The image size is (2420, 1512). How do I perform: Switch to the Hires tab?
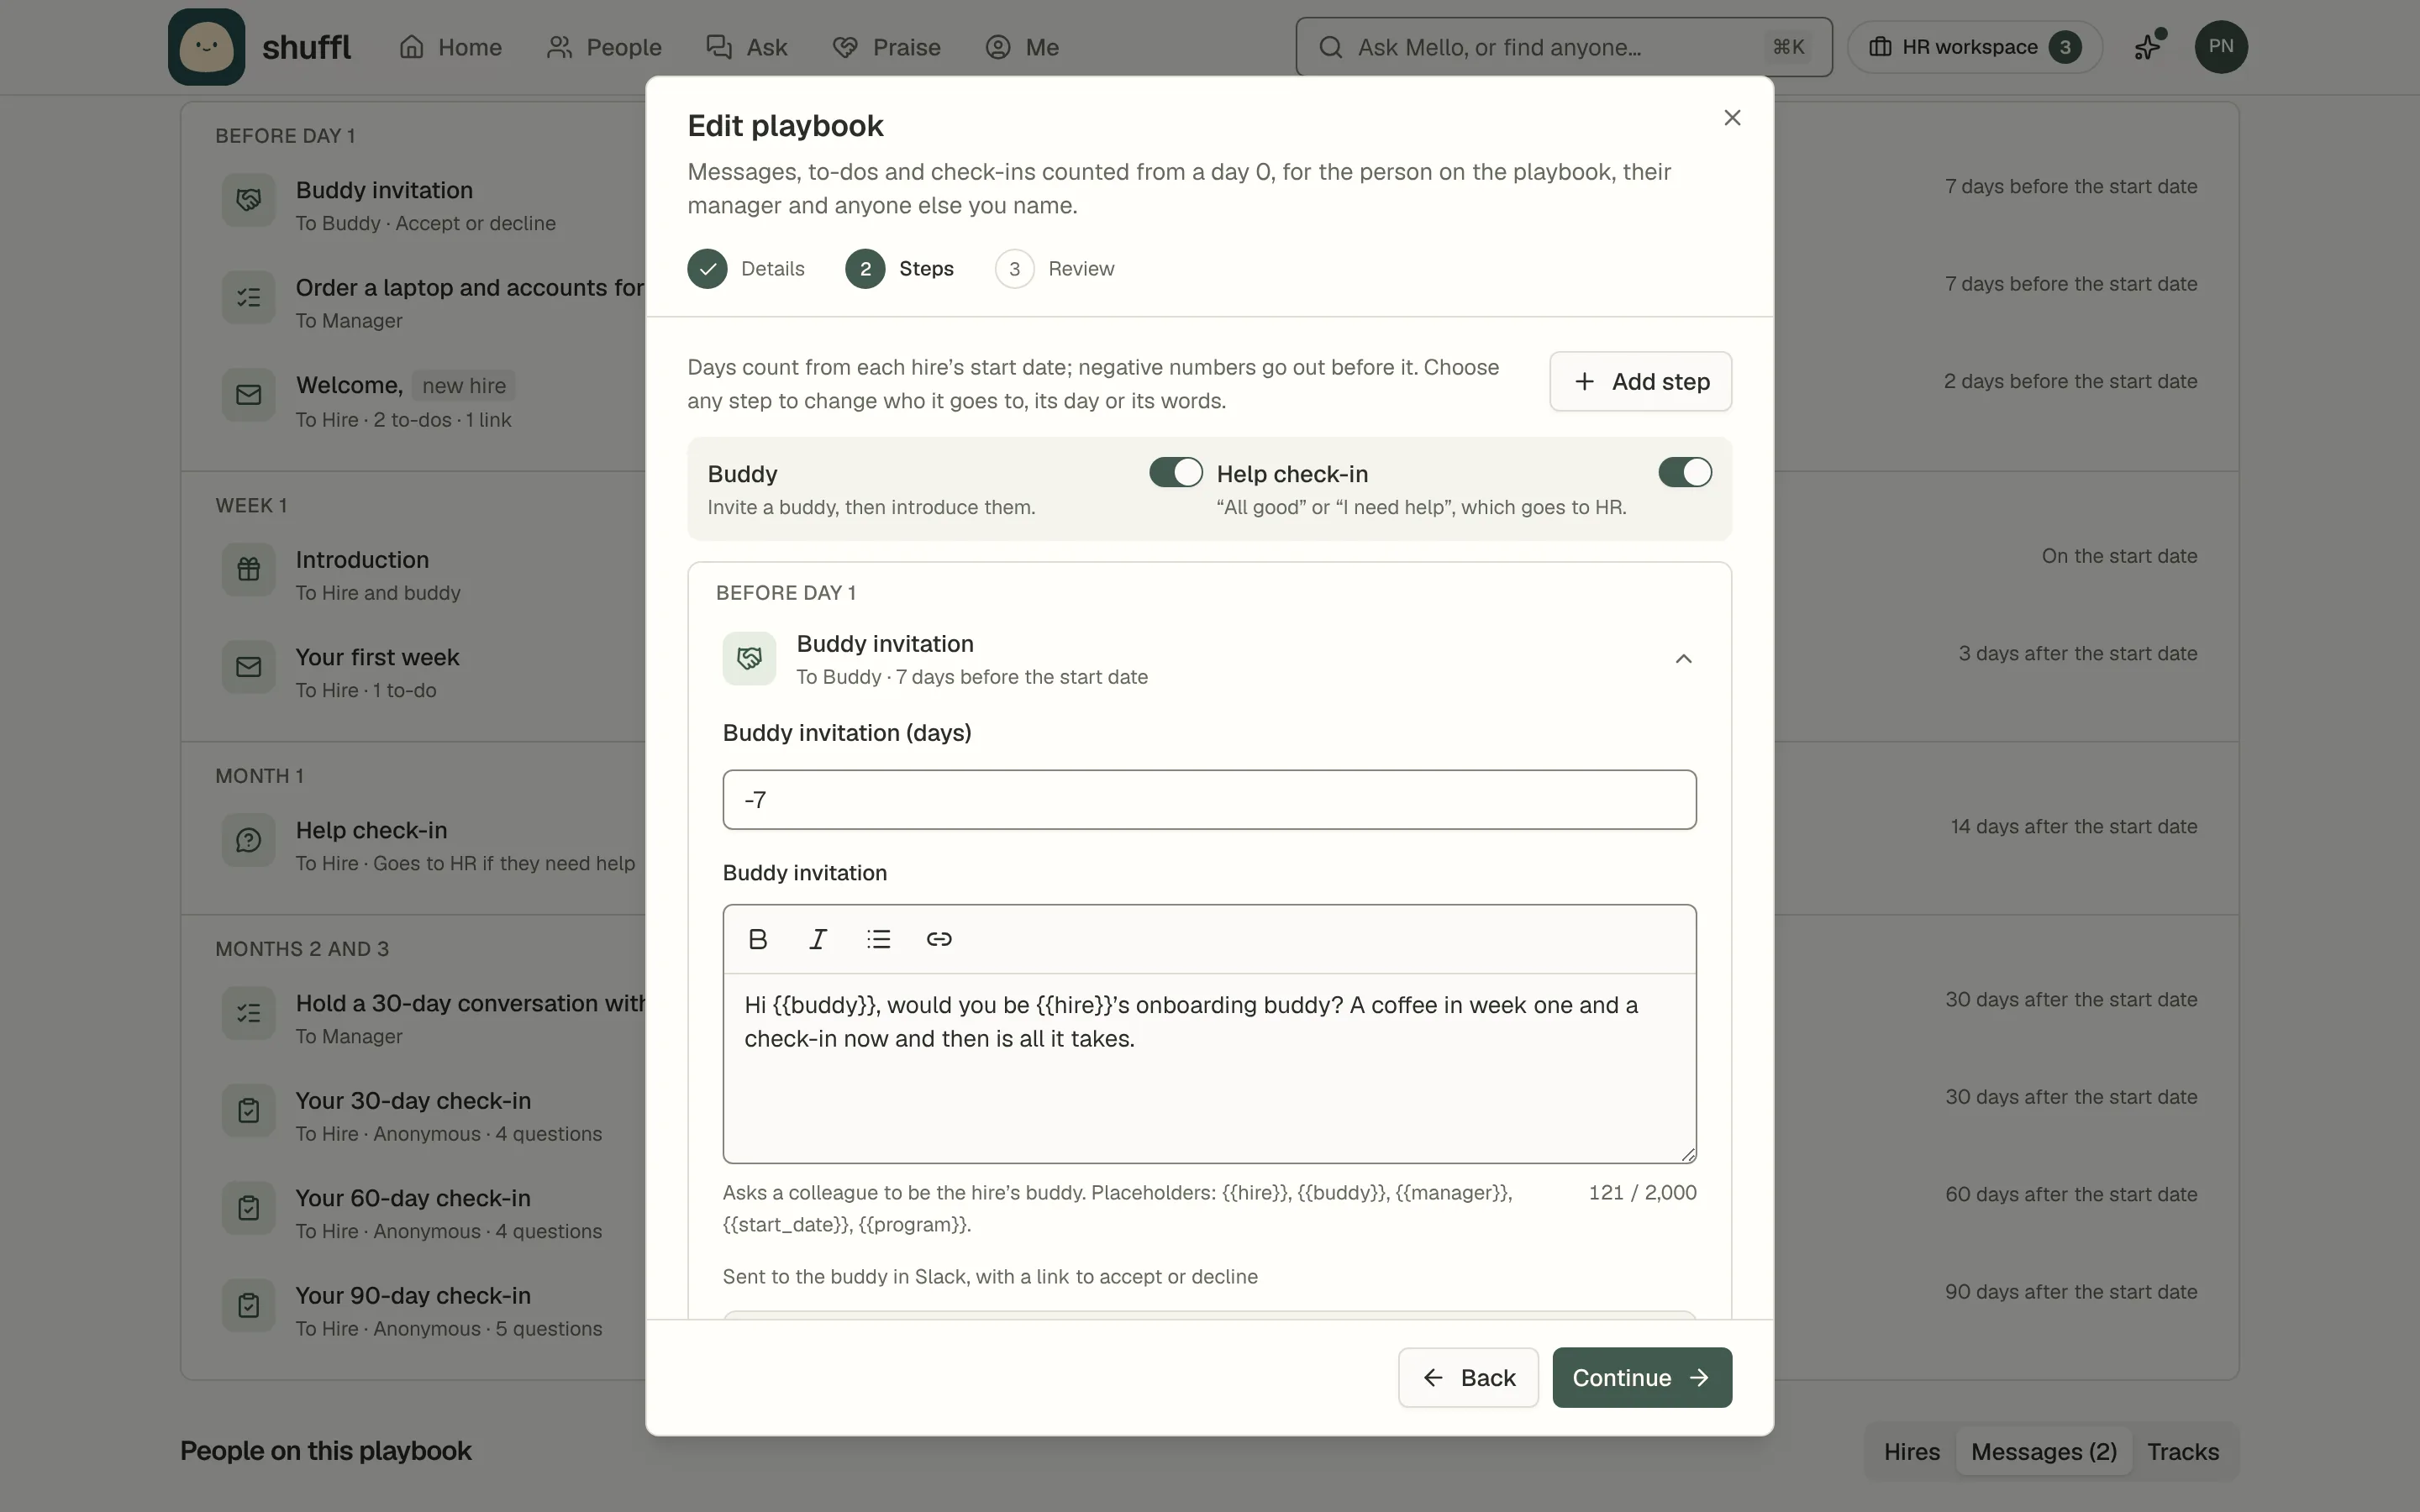pos(1912,1451)
